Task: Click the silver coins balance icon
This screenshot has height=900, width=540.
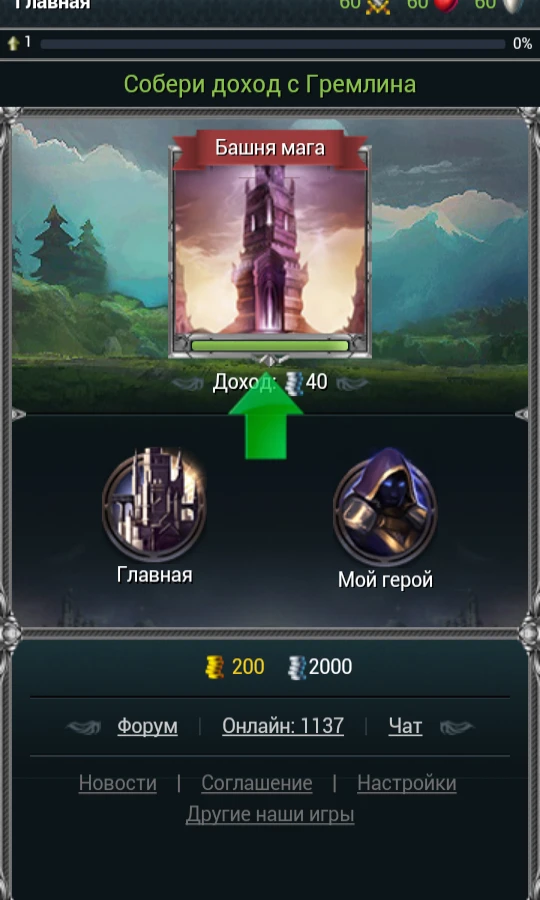Action: click(297, 668)
